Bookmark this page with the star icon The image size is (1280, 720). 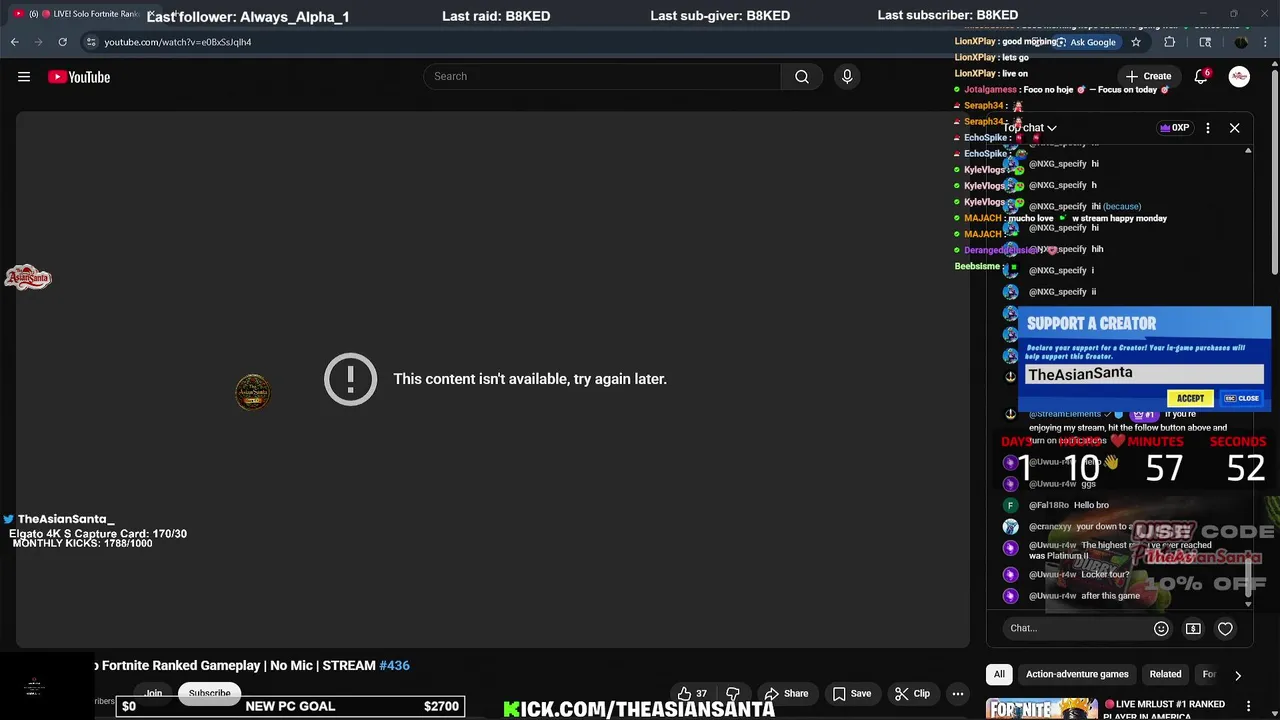coord(1136,42)
